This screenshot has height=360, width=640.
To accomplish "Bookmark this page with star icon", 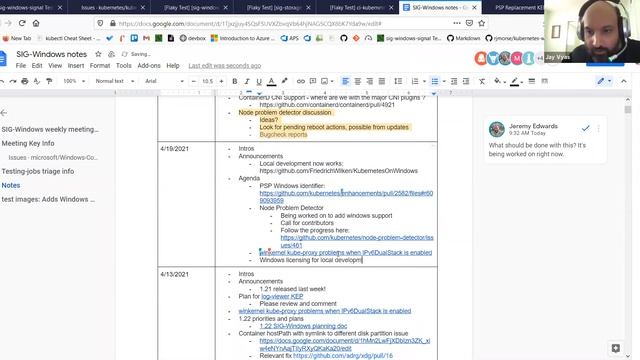I will click(482, 23).
